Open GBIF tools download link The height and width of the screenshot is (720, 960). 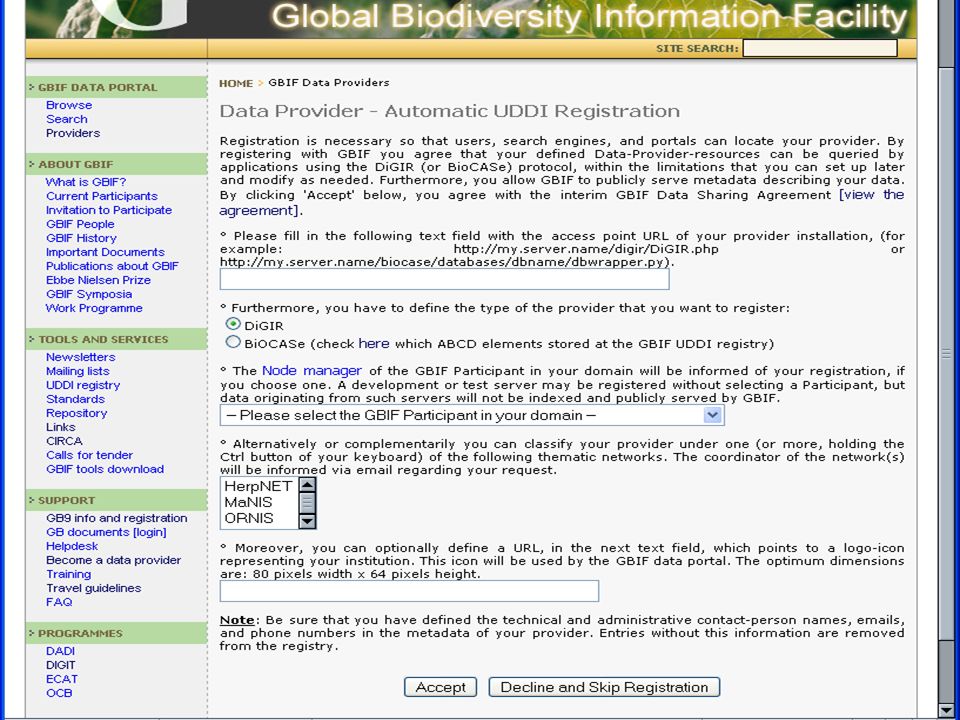click(105, 470)
